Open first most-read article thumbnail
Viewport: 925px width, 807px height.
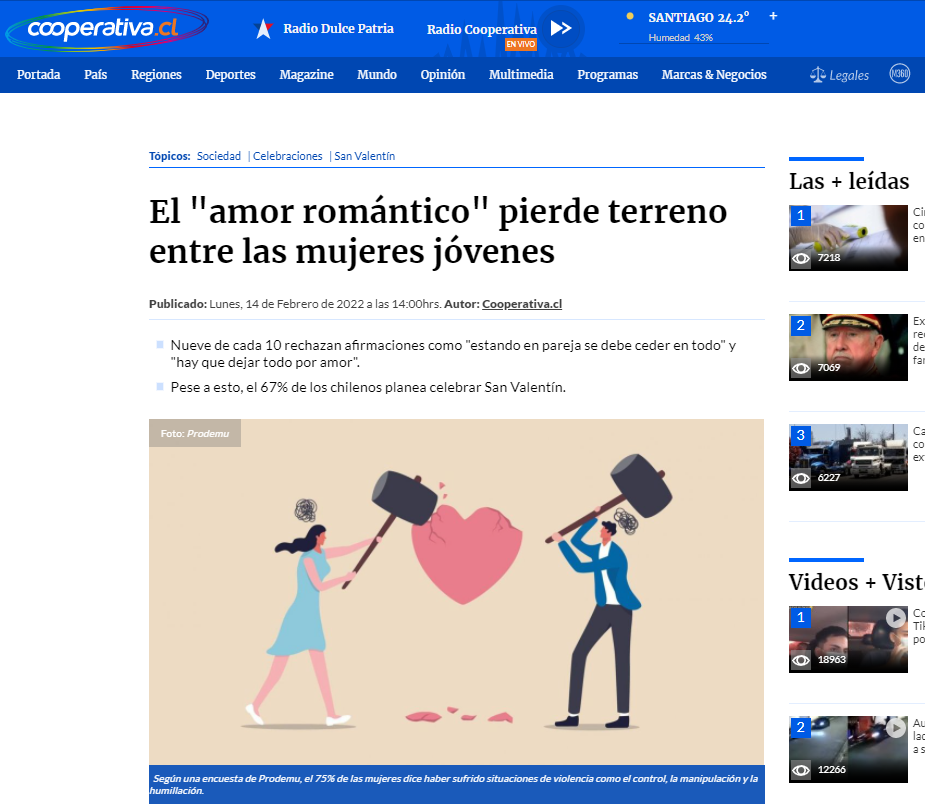(x=848, y=238)
